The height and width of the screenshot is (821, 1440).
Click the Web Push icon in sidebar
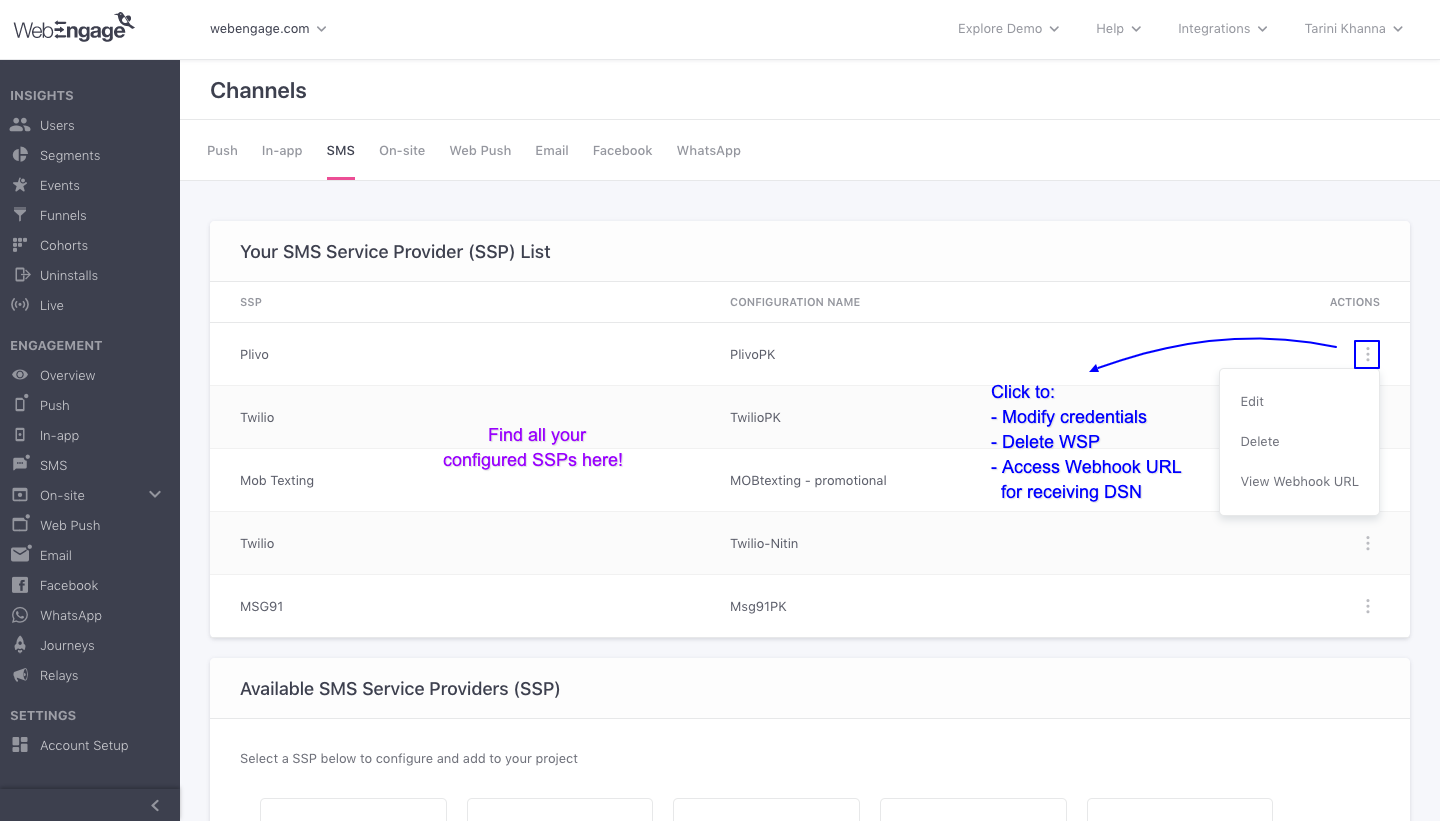coord(20,525)
